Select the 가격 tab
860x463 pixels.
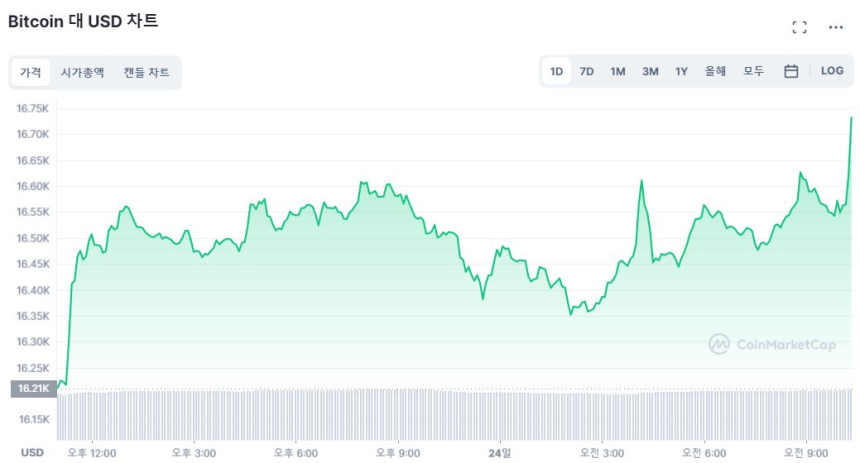(x=31, y=72)
